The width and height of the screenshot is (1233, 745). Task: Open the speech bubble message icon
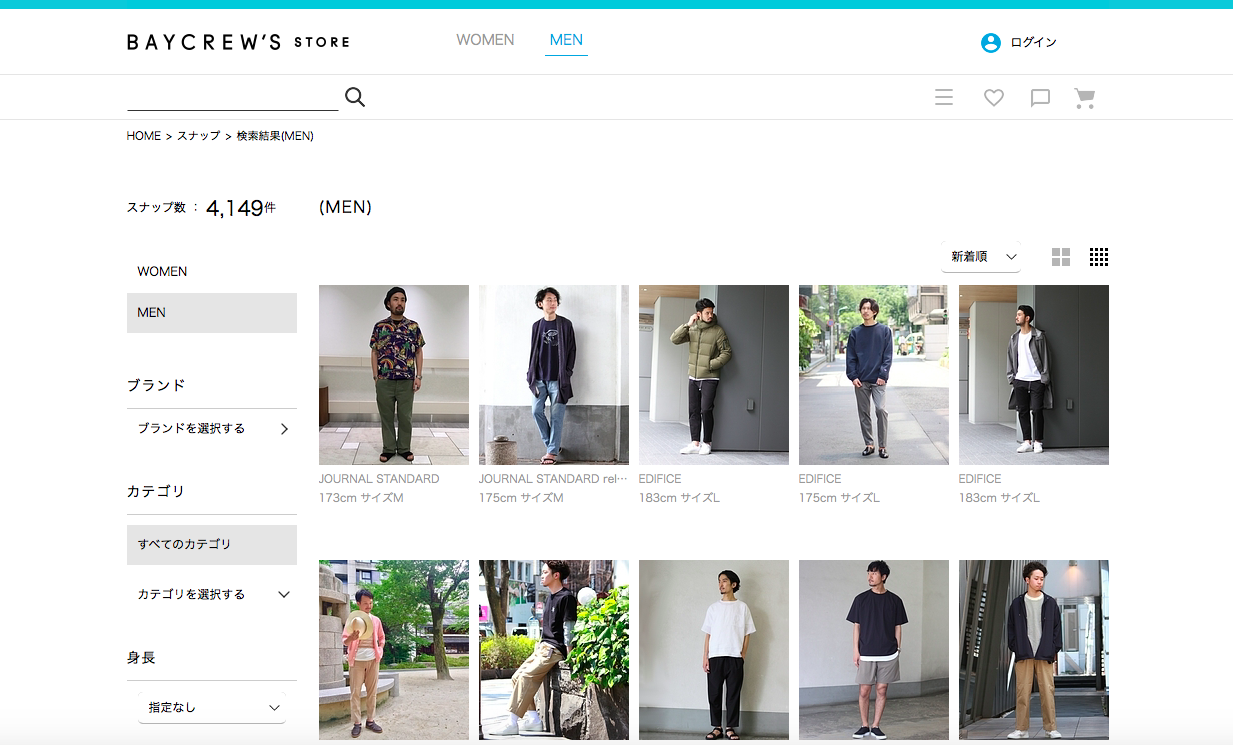click(x=1040, y=98)
